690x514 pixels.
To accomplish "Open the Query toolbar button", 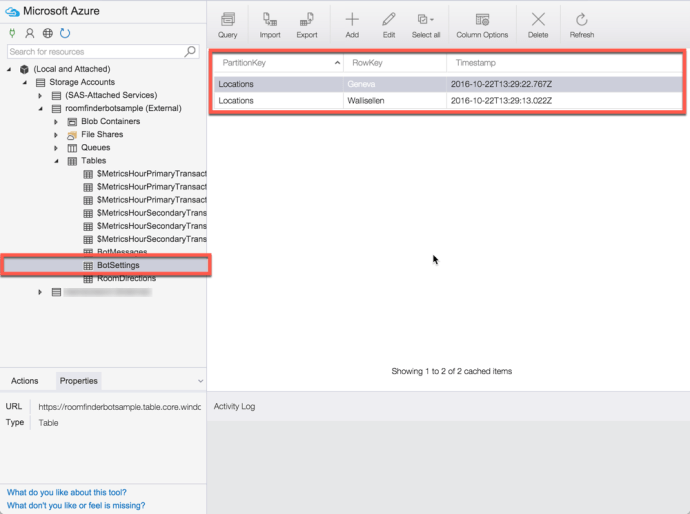I will (x=227, y=25).
